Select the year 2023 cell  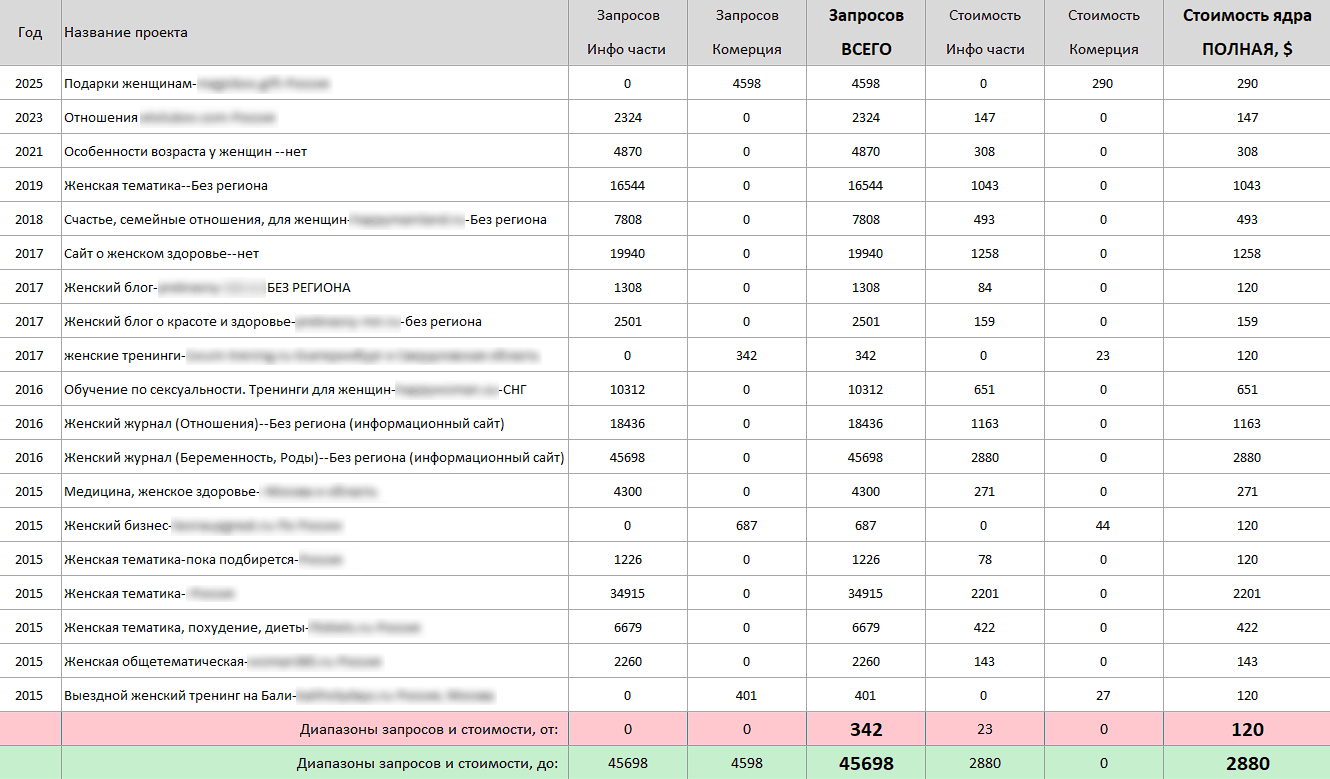point(30,118)
